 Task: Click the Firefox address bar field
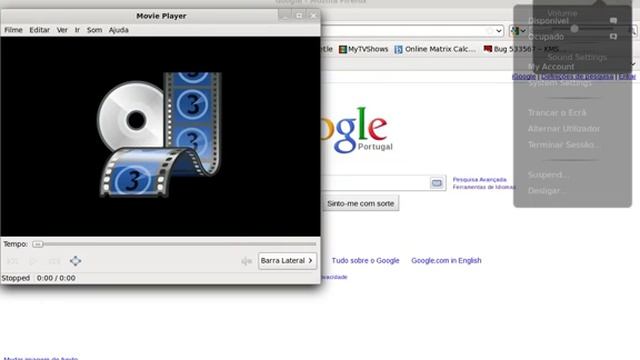[x=412, y=31]
